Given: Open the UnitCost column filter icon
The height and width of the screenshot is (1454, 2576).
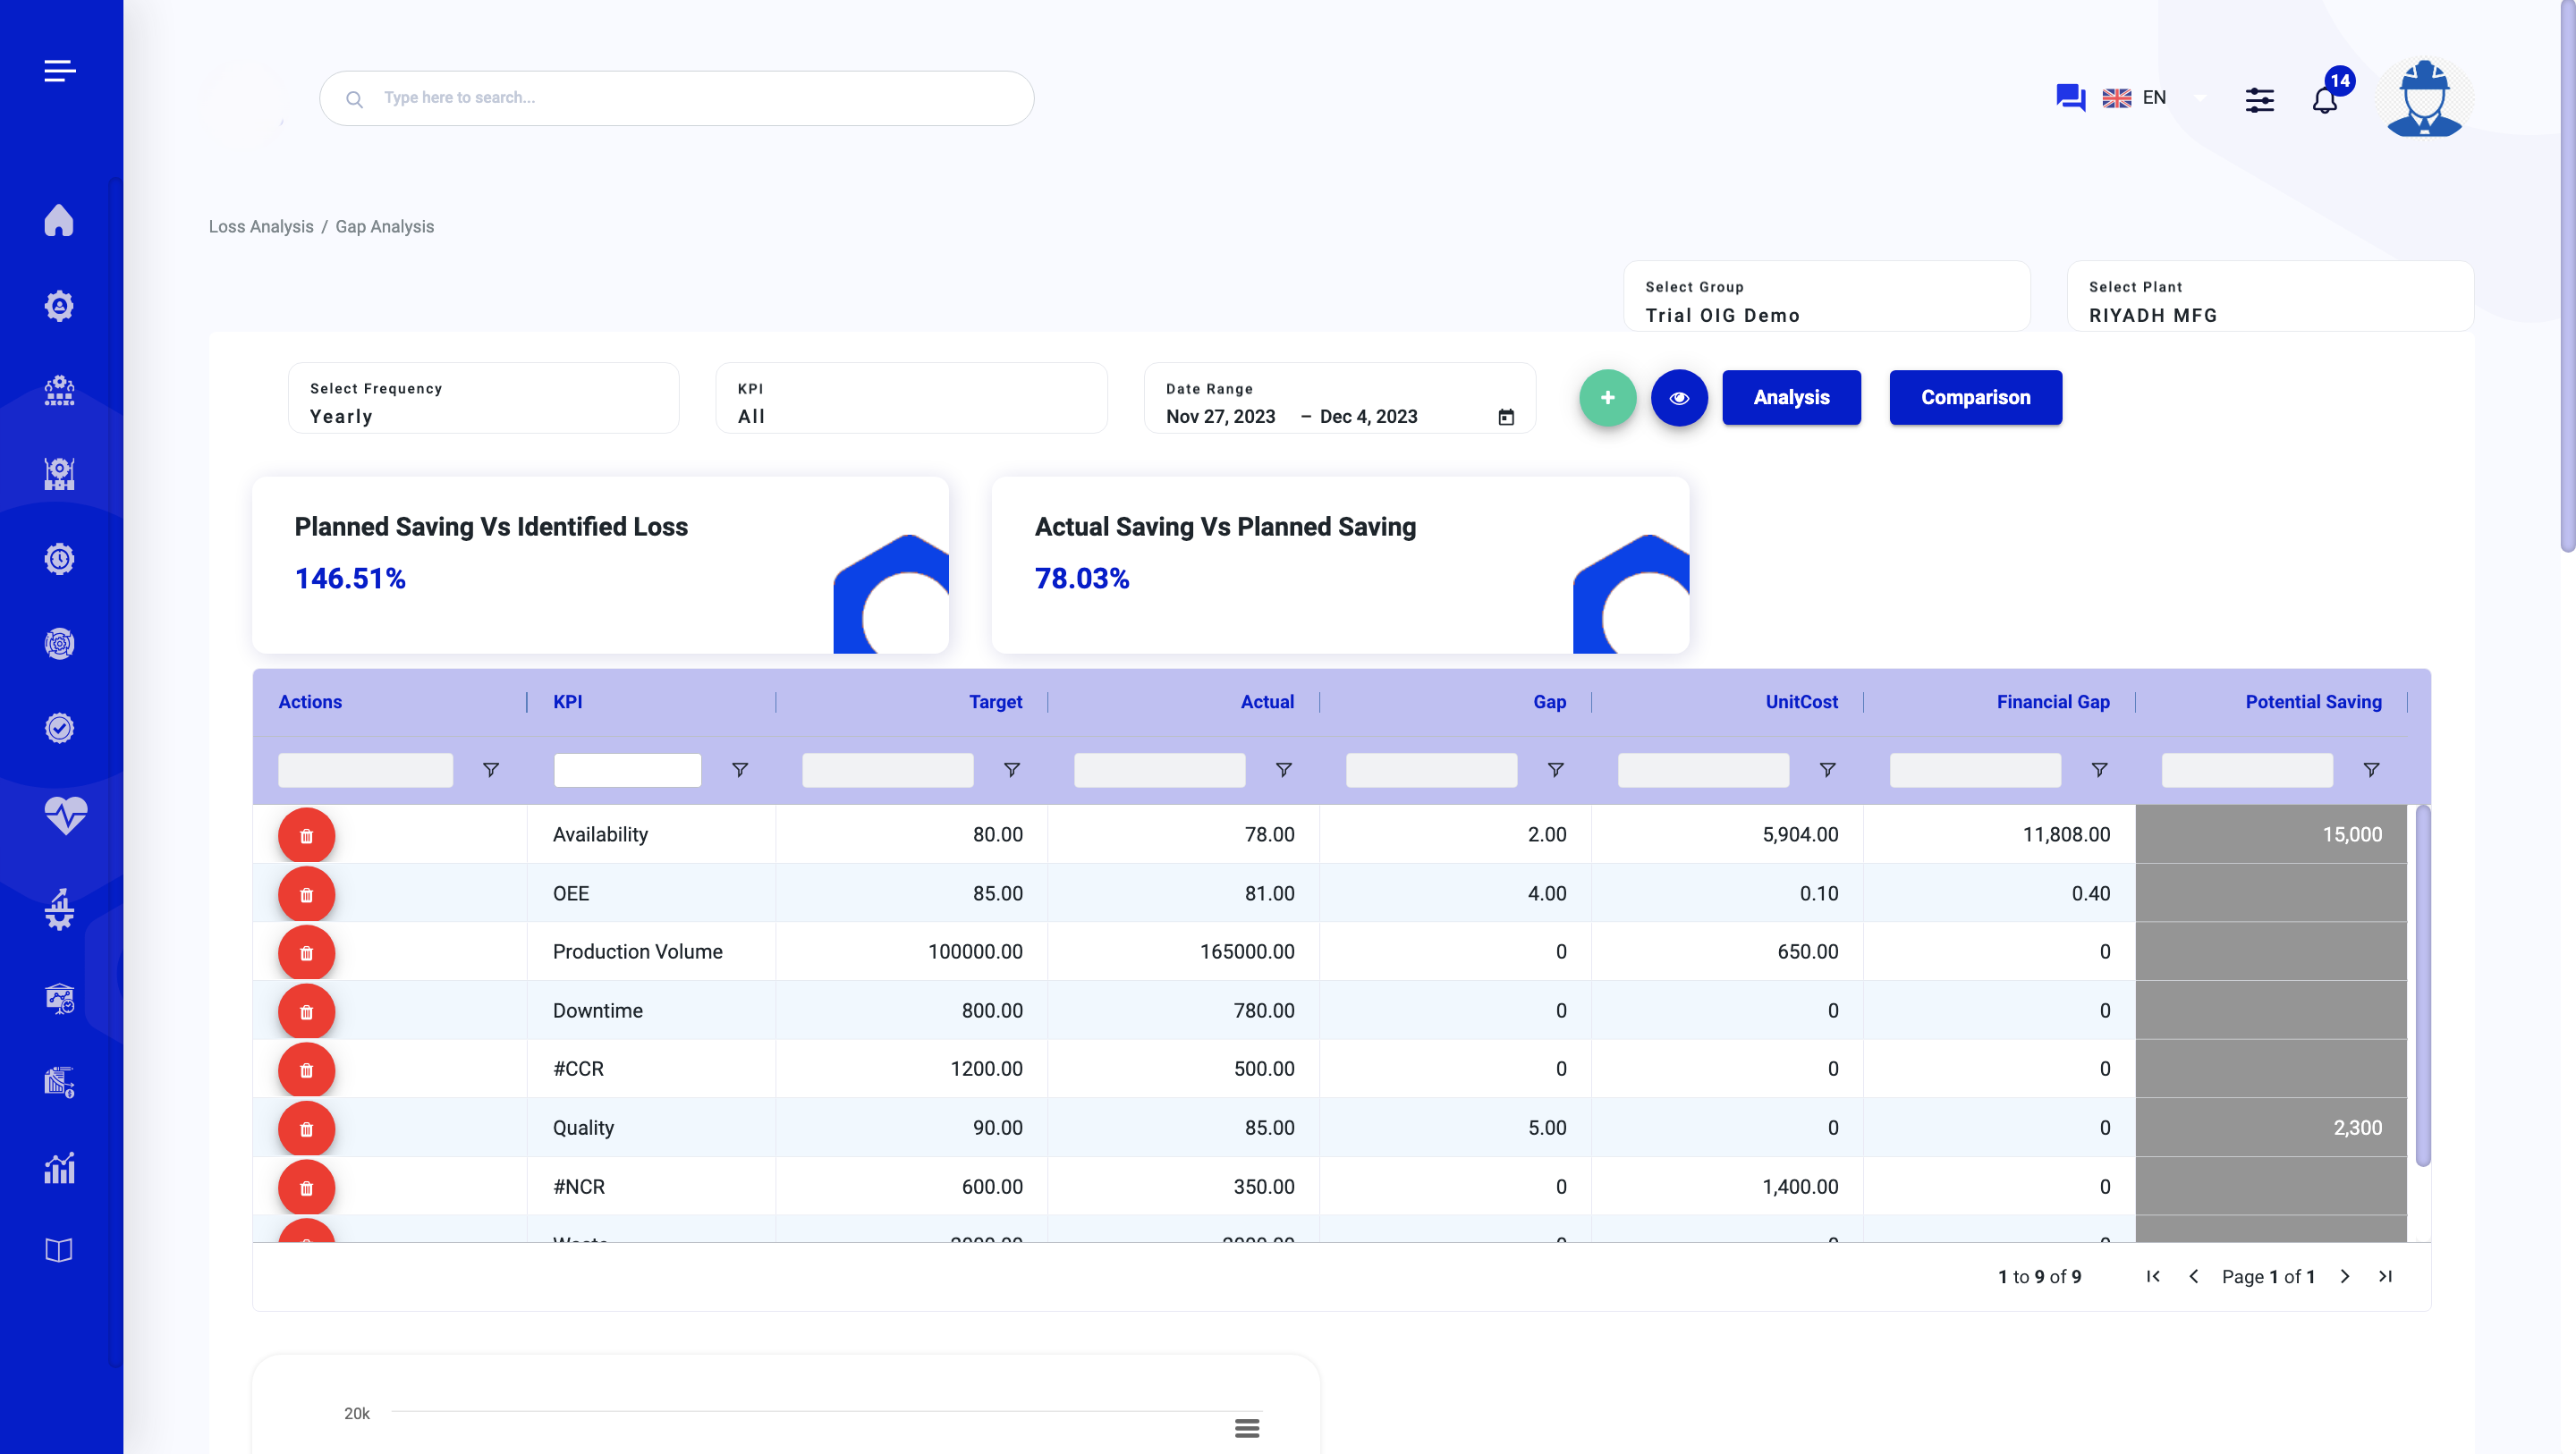Looking at the screenshot, I should [x=1828, y=770].
